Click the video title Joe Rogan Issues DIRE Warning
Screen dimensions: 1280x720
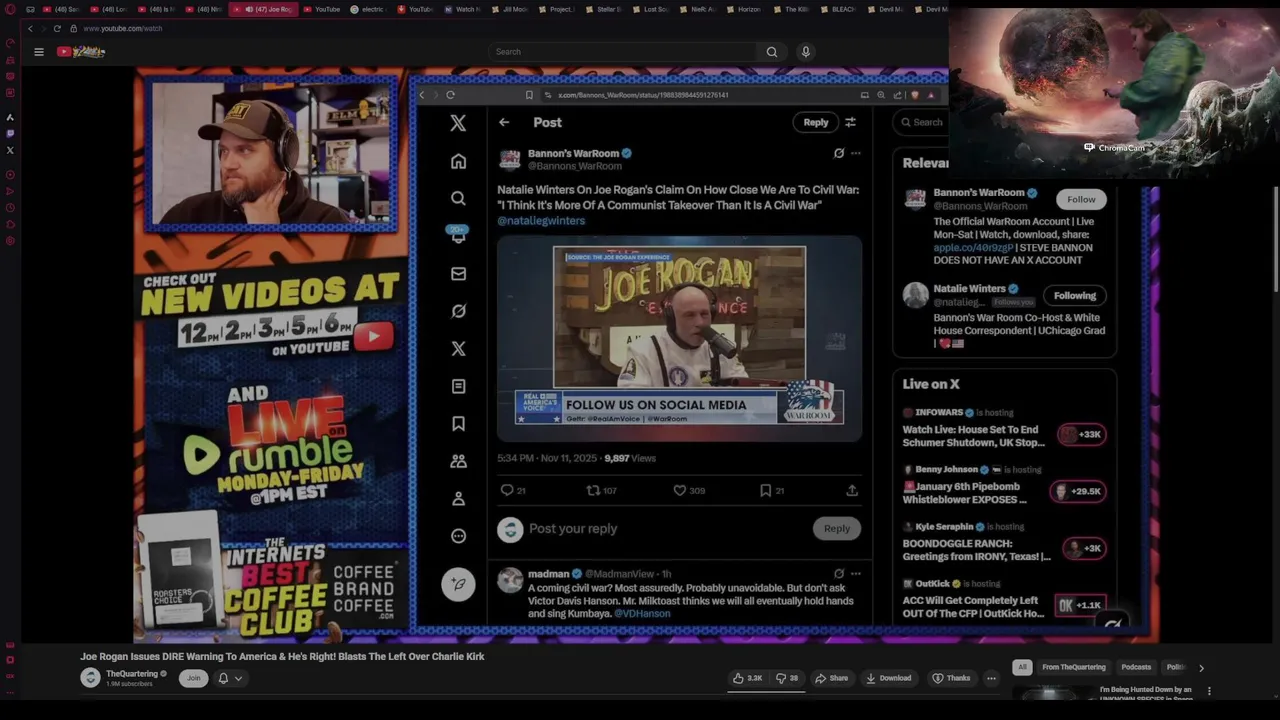[282, 656]
